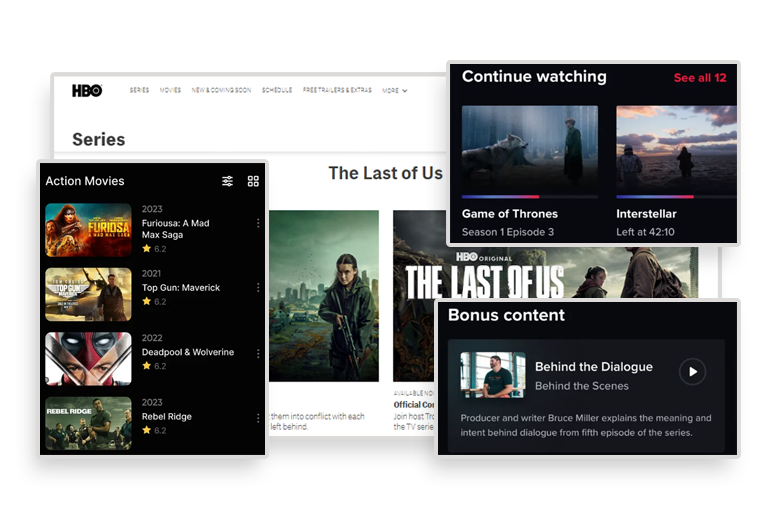Screen dimensions: 776x518
Task: Click the star rating icon for Deadpool & Wolverine
Action: click(146, 366)
